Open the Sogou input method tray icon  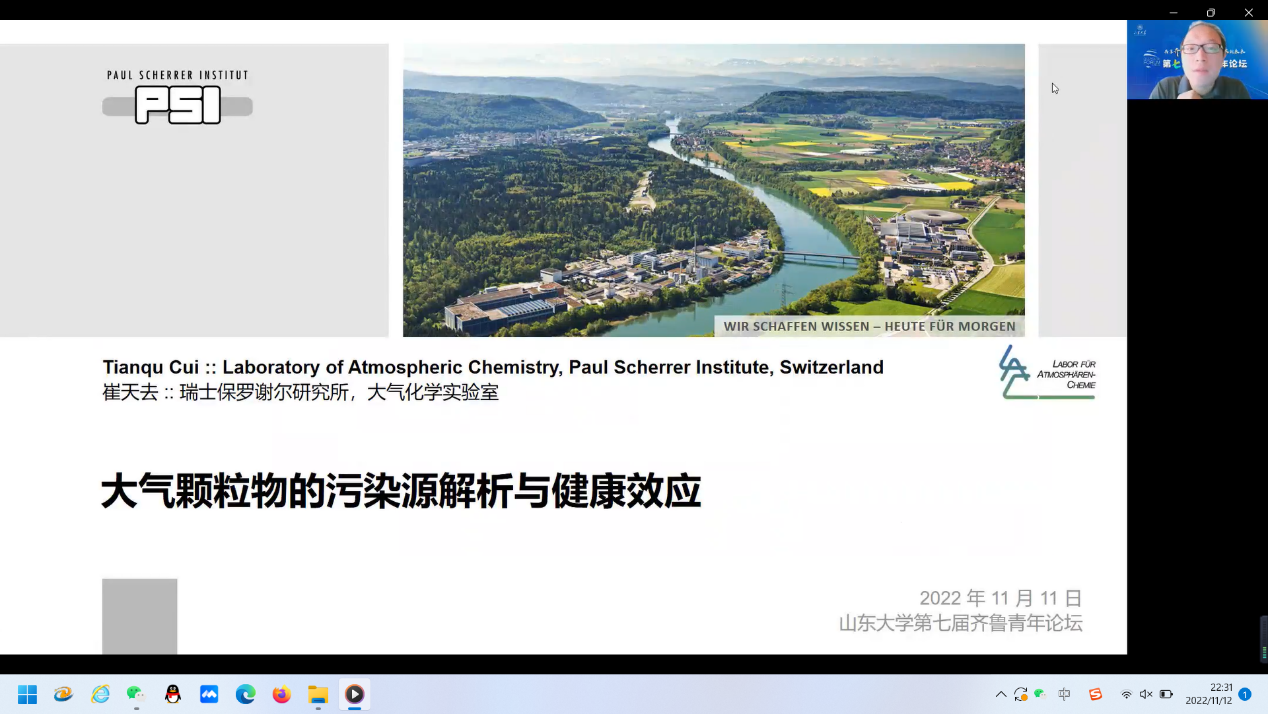[1095, 694]
